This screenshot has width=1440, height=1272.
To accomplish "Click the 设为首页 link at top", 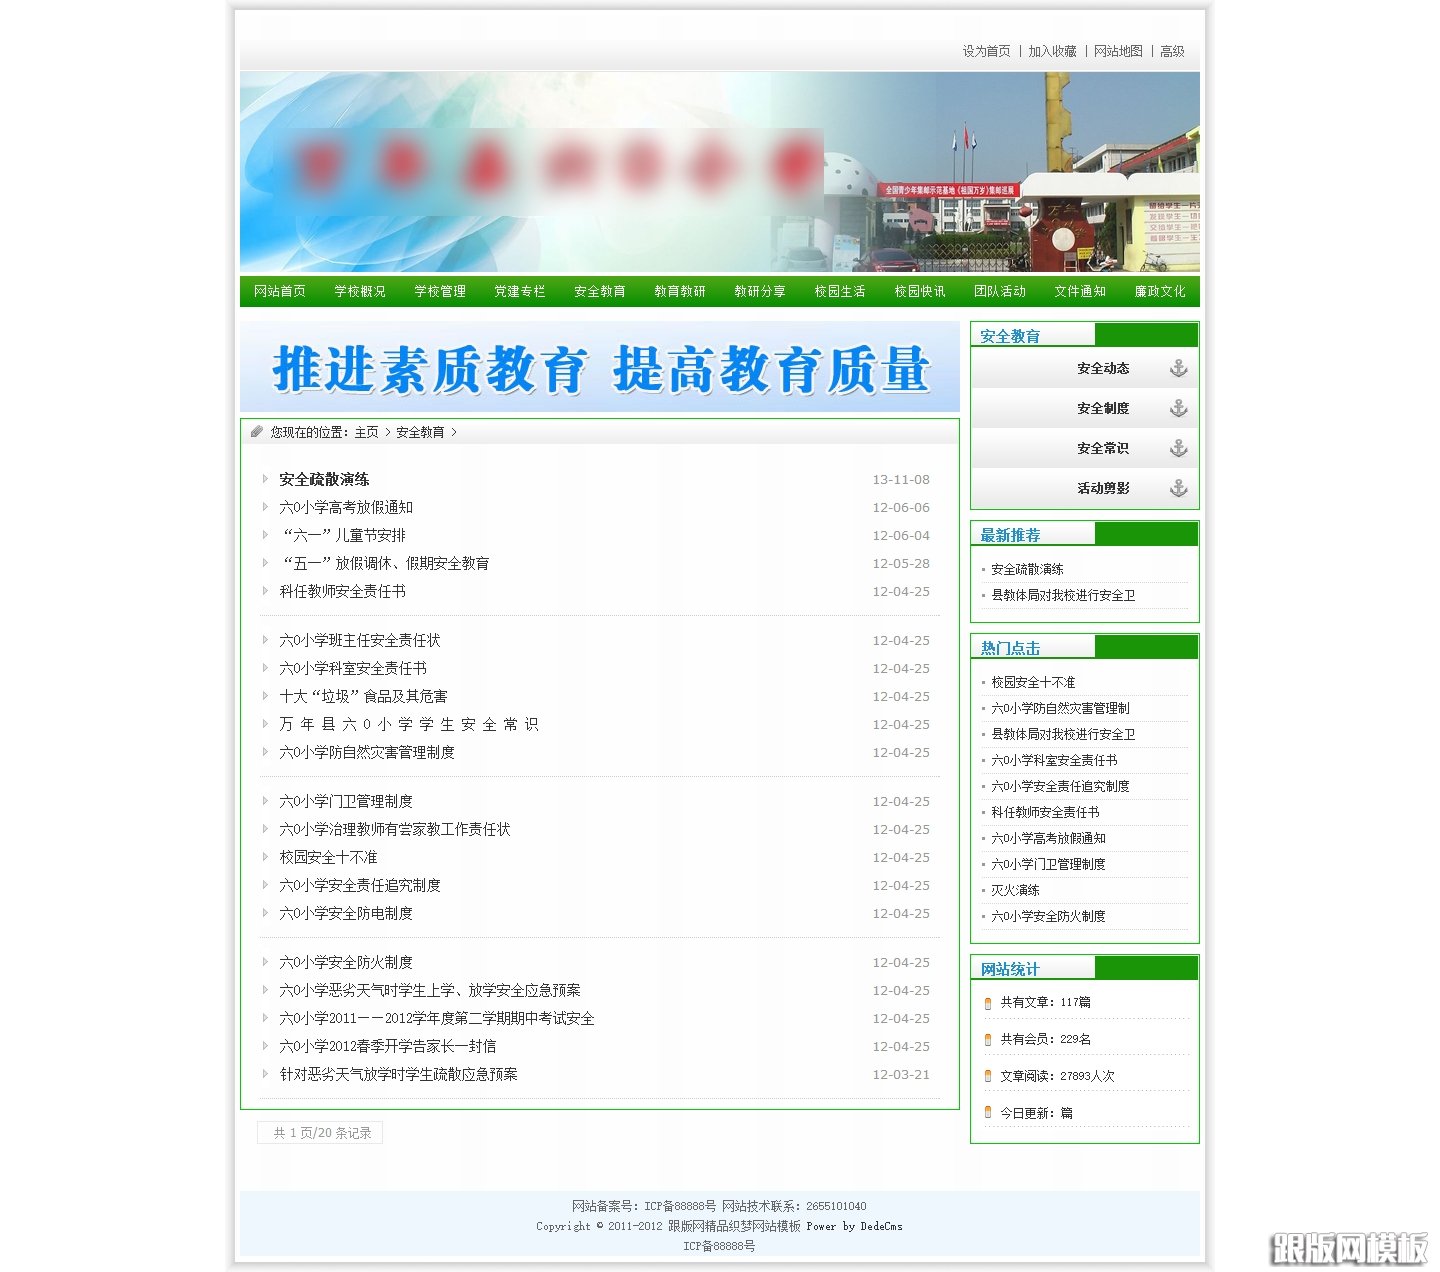I will tap(986, 51).
